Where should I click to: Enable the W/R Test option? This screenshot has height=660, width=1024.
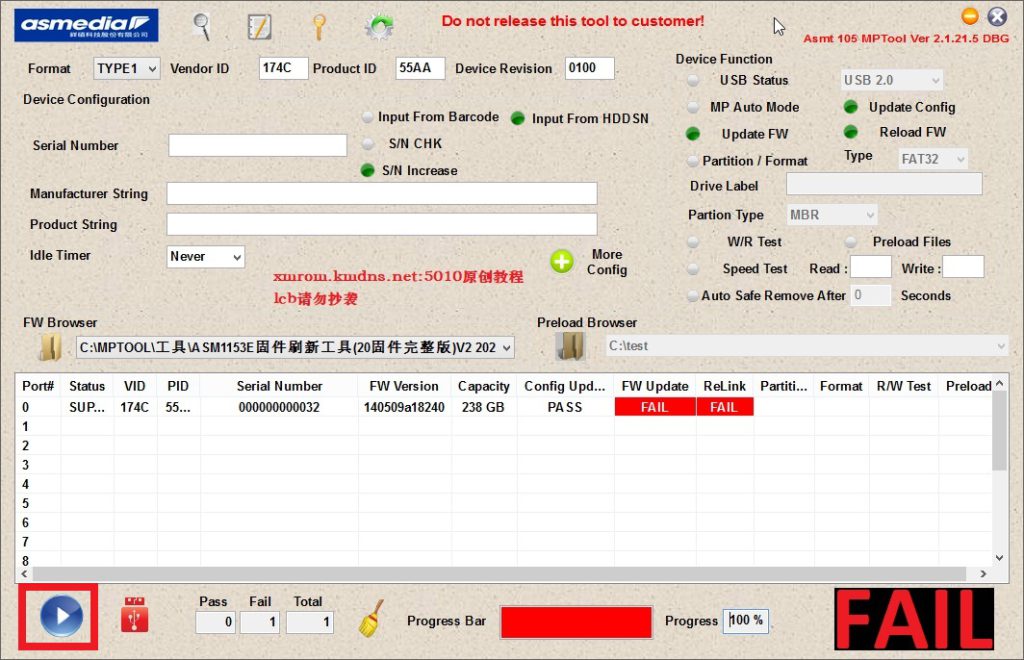tap(693, 242)
